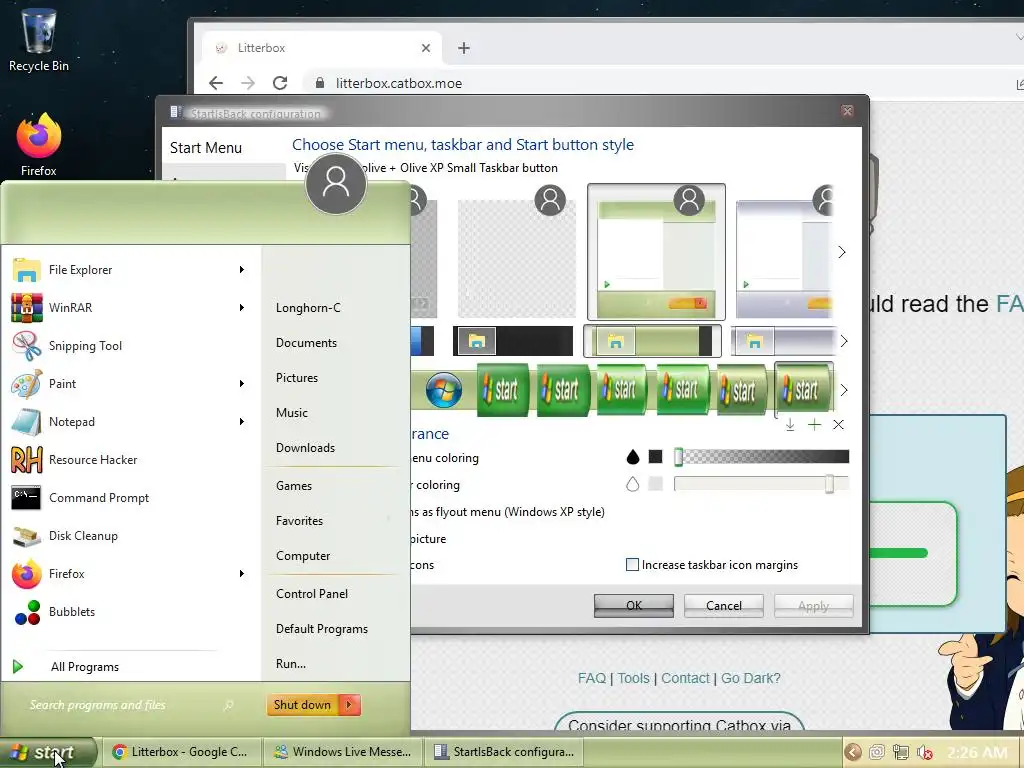The image size is (1024, 768).
Task: Expand Paint recent files arrow
Action: 242,383
